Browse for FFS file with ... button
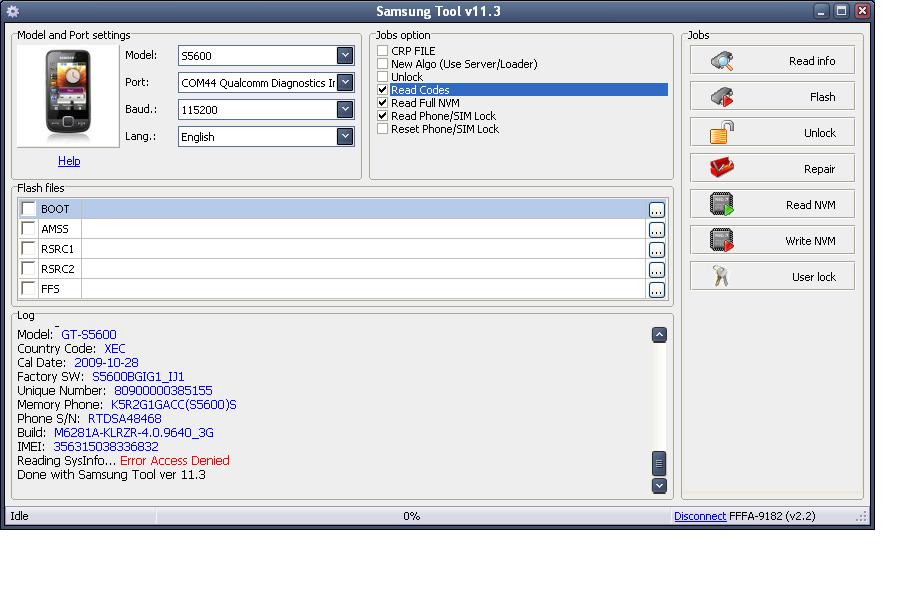 click(x=656, y=290)
